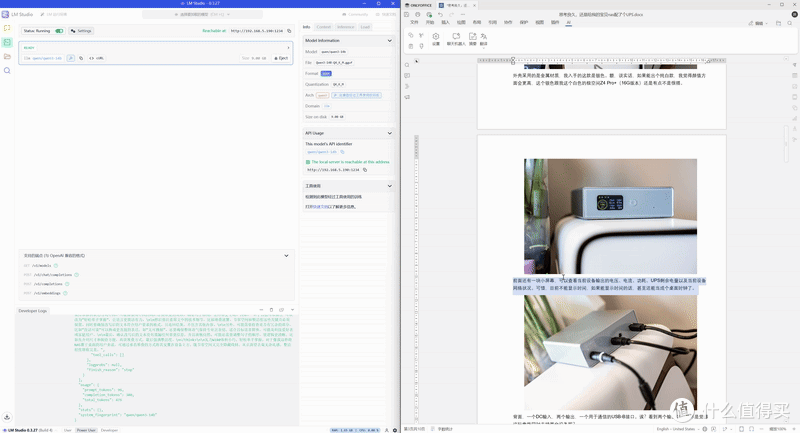
Task: Switch to the Load tab in LM Studio
Action: [365, 27]
